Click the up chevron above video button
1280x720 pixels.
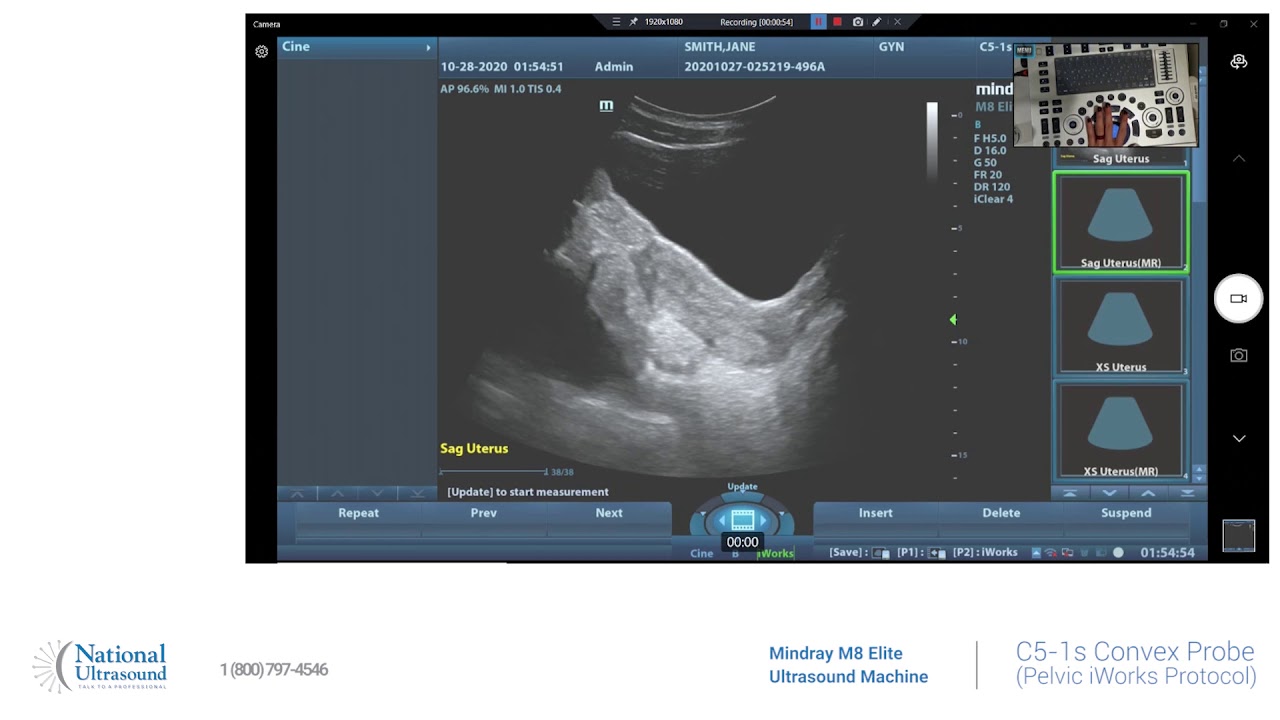(1239, 158)
